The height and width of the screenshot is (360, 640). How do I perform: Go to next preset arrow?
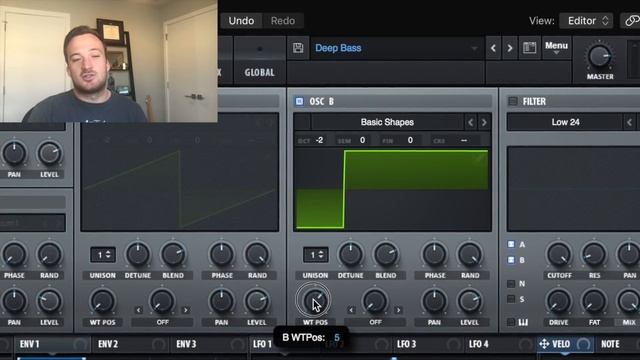510,49
